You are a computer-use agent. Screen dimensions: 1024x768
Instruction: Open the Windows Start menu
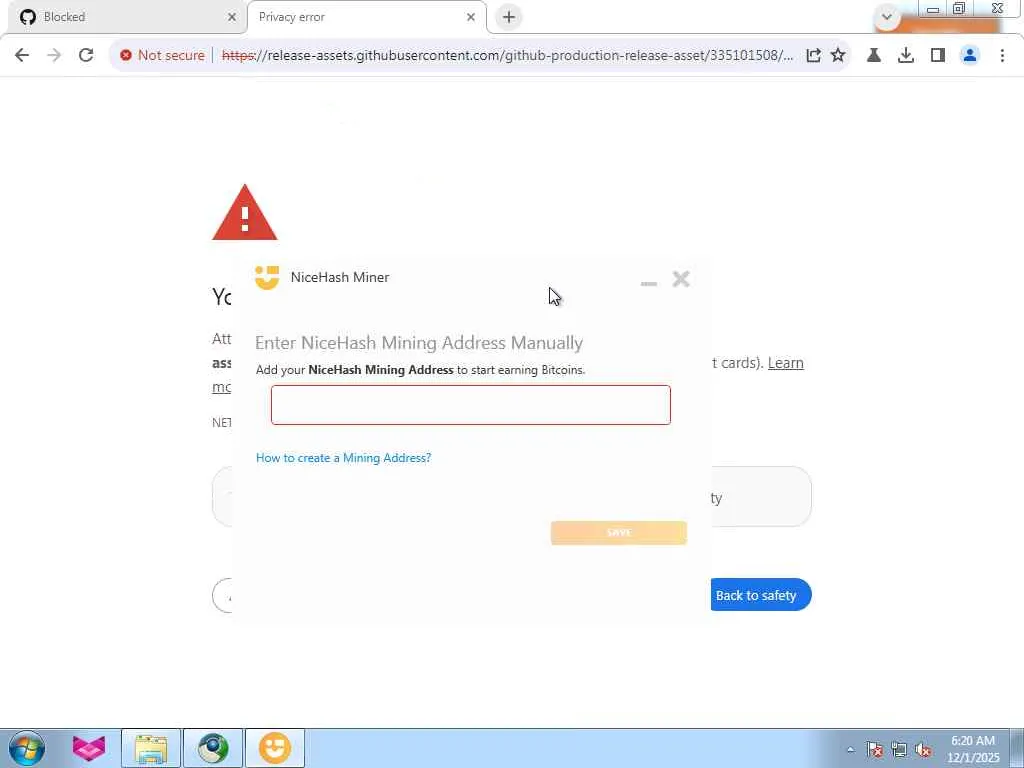click(27, 748)
